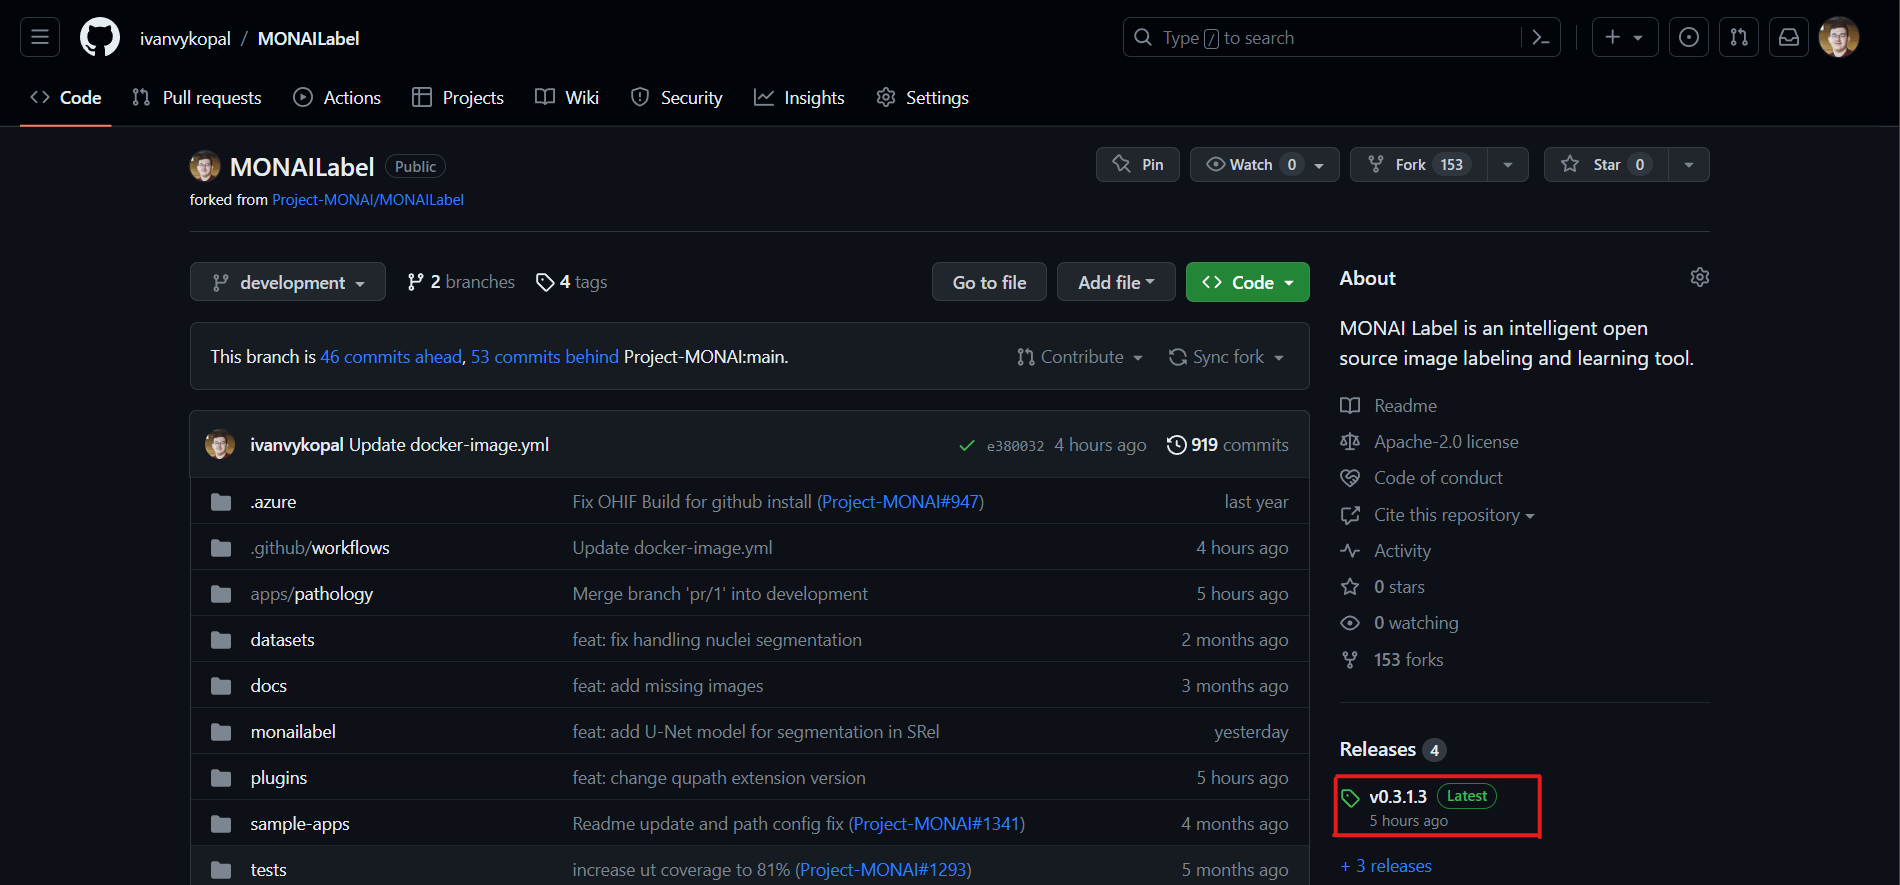Open the v0.3.1.3 latest release
This screenshot has width=1900, height=885.
1397,797
